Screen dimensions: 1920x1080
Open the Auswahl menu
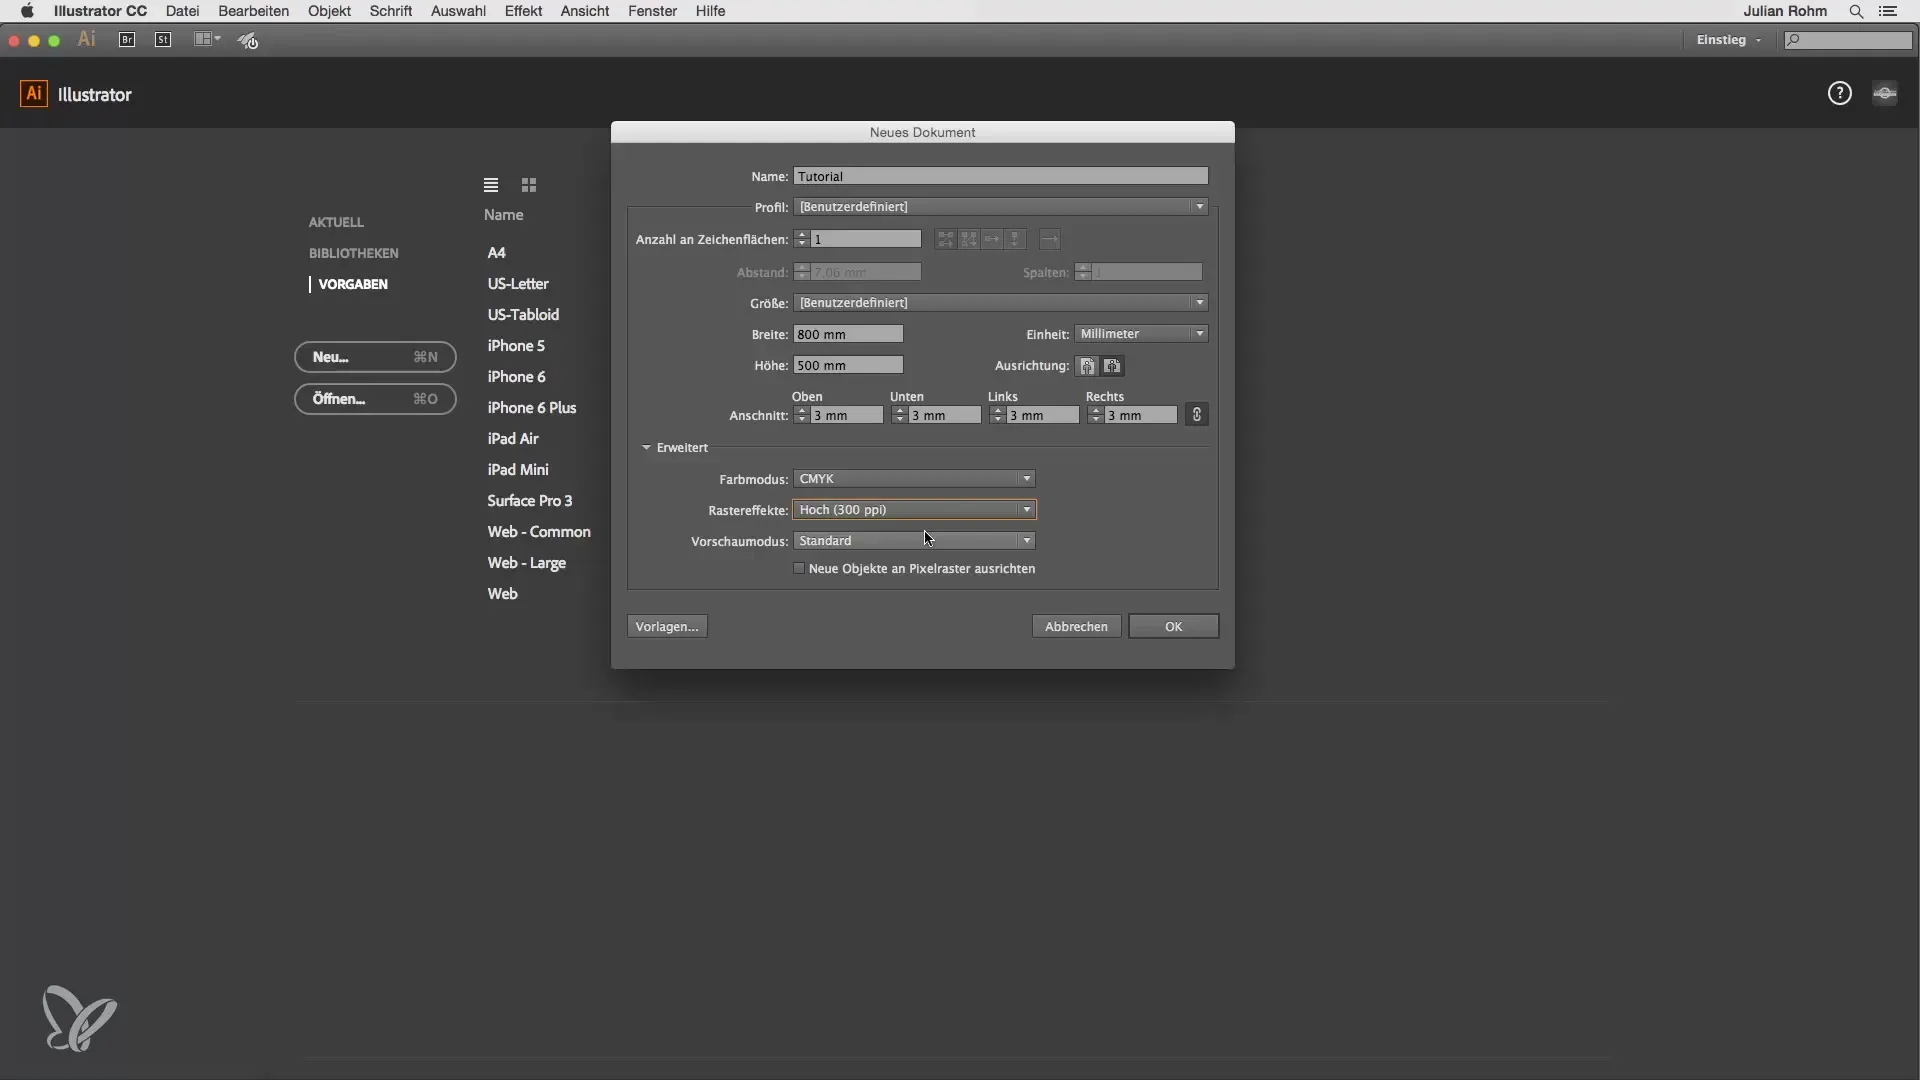(x=458, y=11)
